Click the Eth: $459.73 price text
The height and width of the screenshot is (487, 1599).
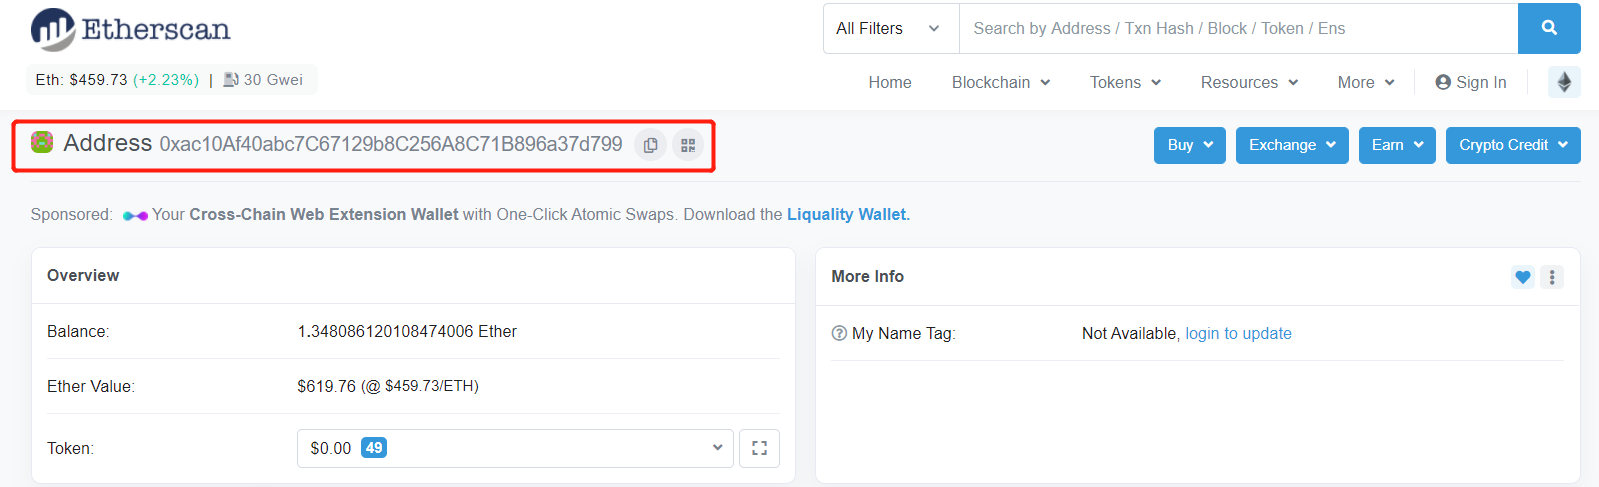(x=81, y=80)
